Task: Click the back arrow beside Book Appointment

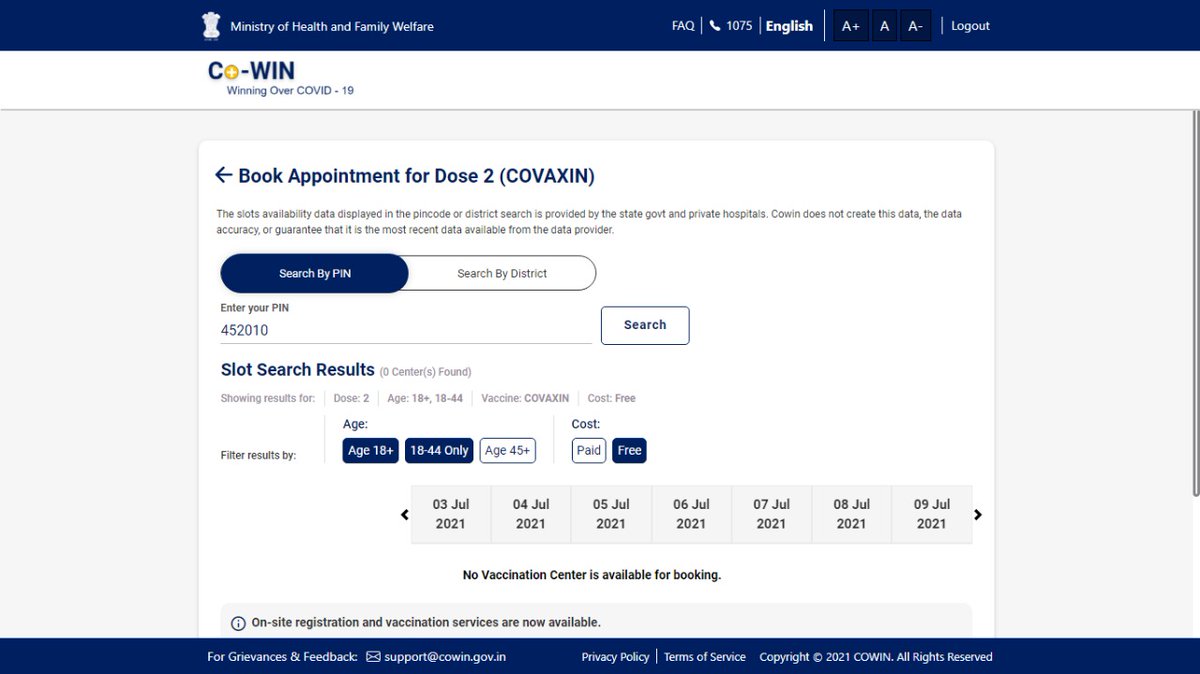Action: click(x=224, y=176)
